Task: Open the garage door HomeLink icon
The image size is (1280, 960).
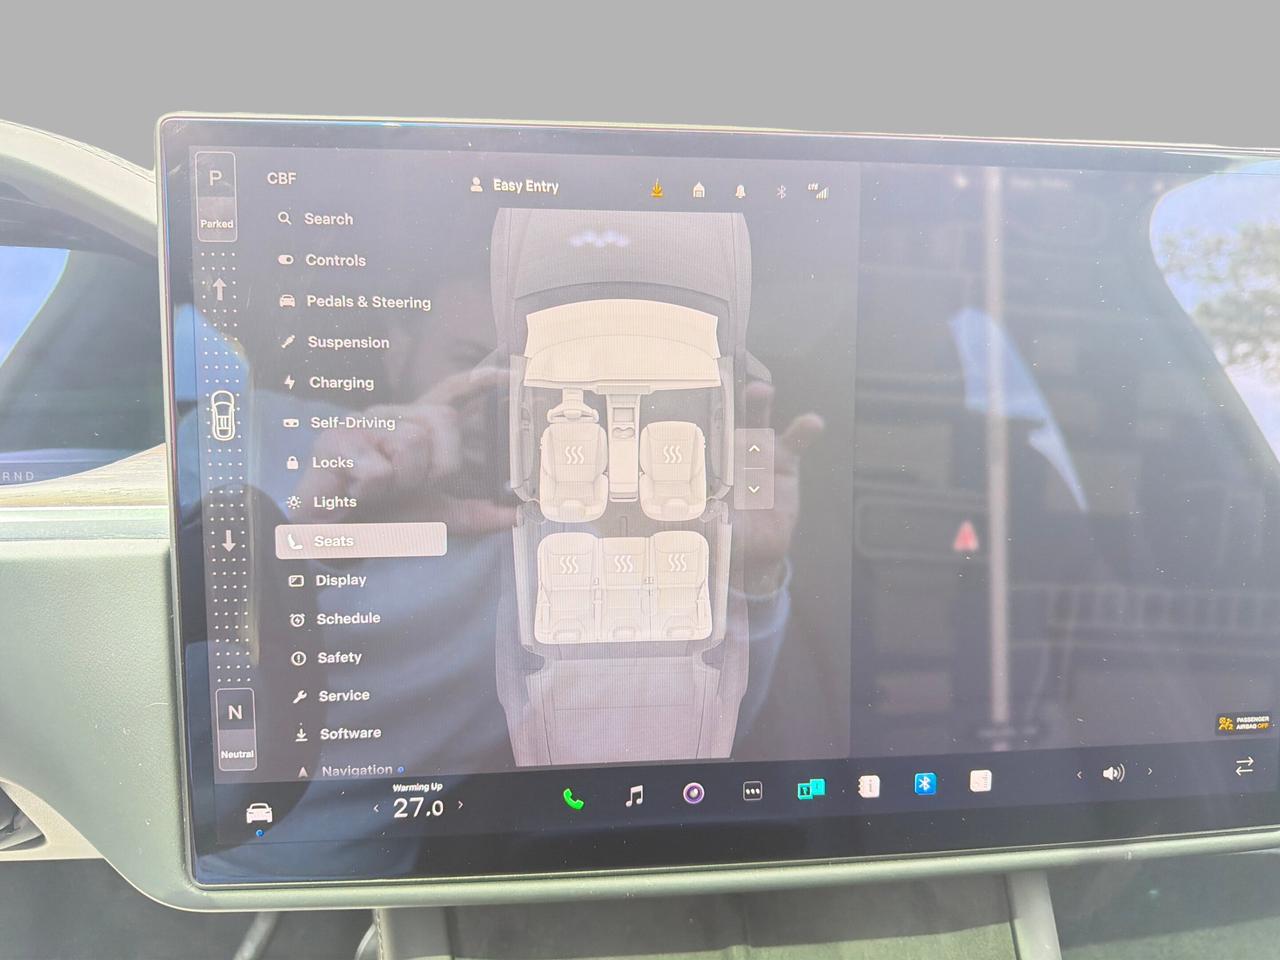Action: click(x=699, y=189)
